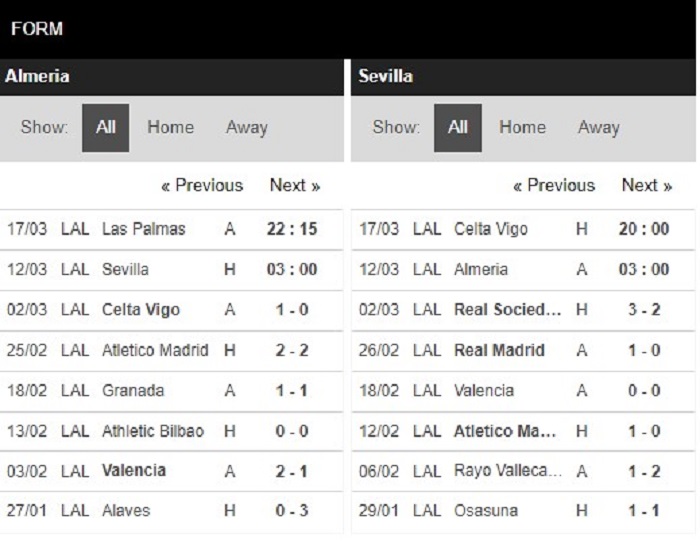
Task: Select the All filter under Almeria
Action: pos(105,128)
